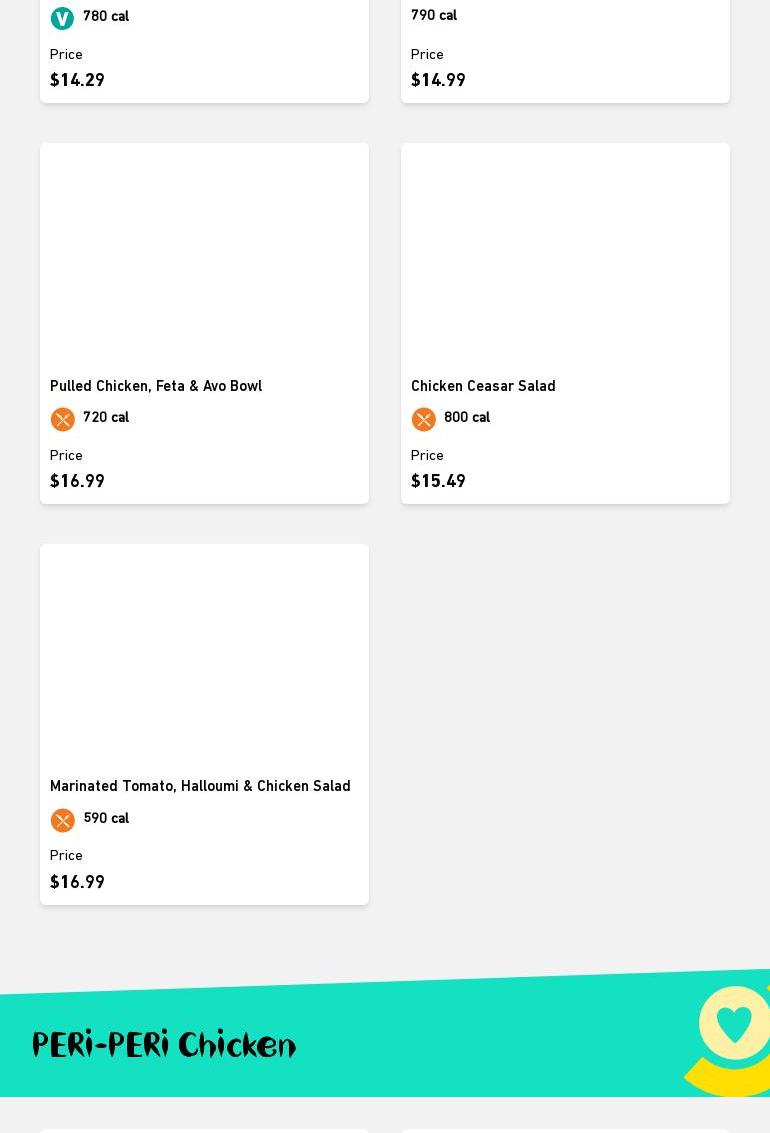770x1133 pixels.
Task: Click the orange icon beside 800 cal
Action: [423, 419]
